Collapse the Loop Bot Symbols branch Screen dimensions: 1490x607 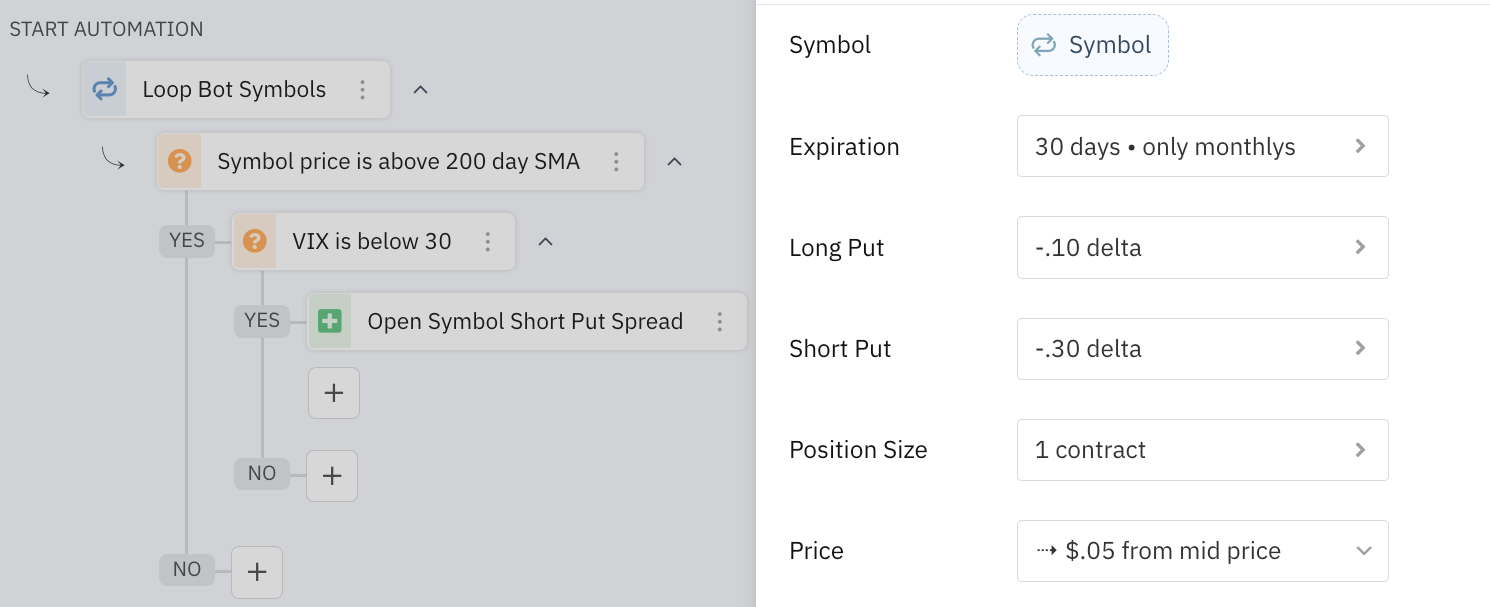pos(420,89)
